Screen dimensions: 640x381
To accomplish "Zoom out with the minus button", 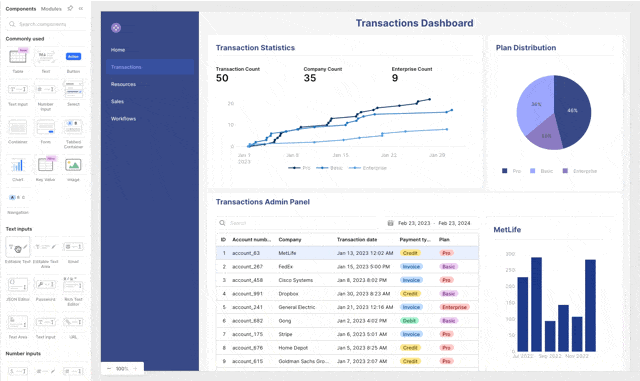I will point(109,368).
